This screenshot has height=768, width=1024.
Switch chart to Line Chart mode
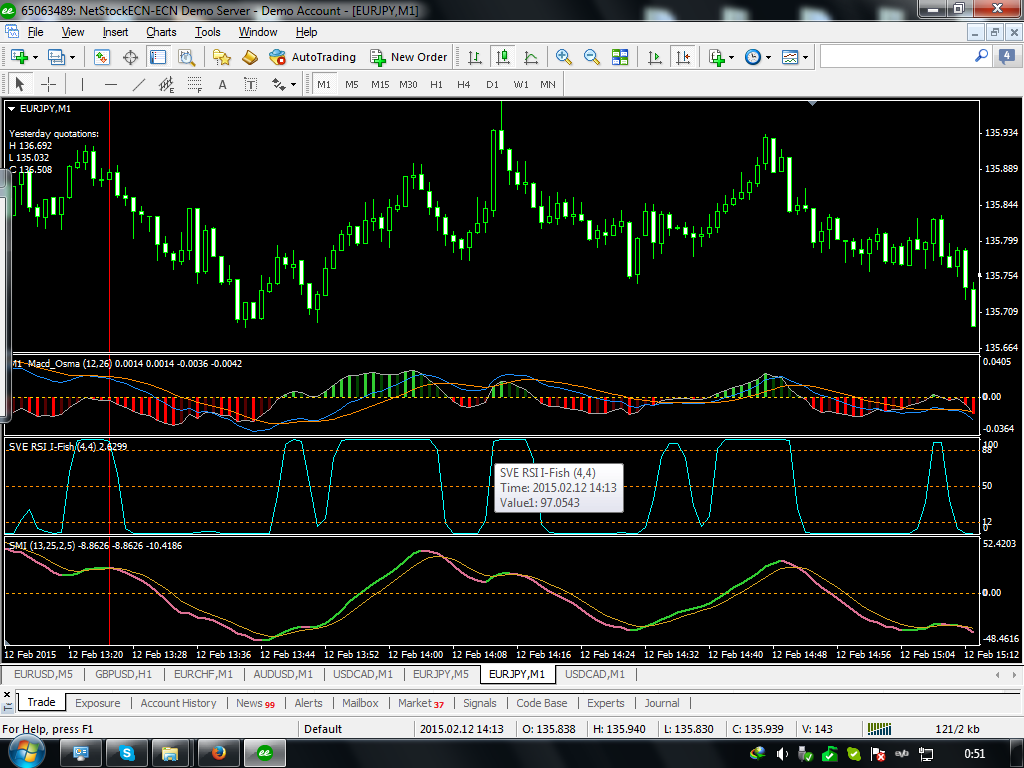click(x=531, y=57)
